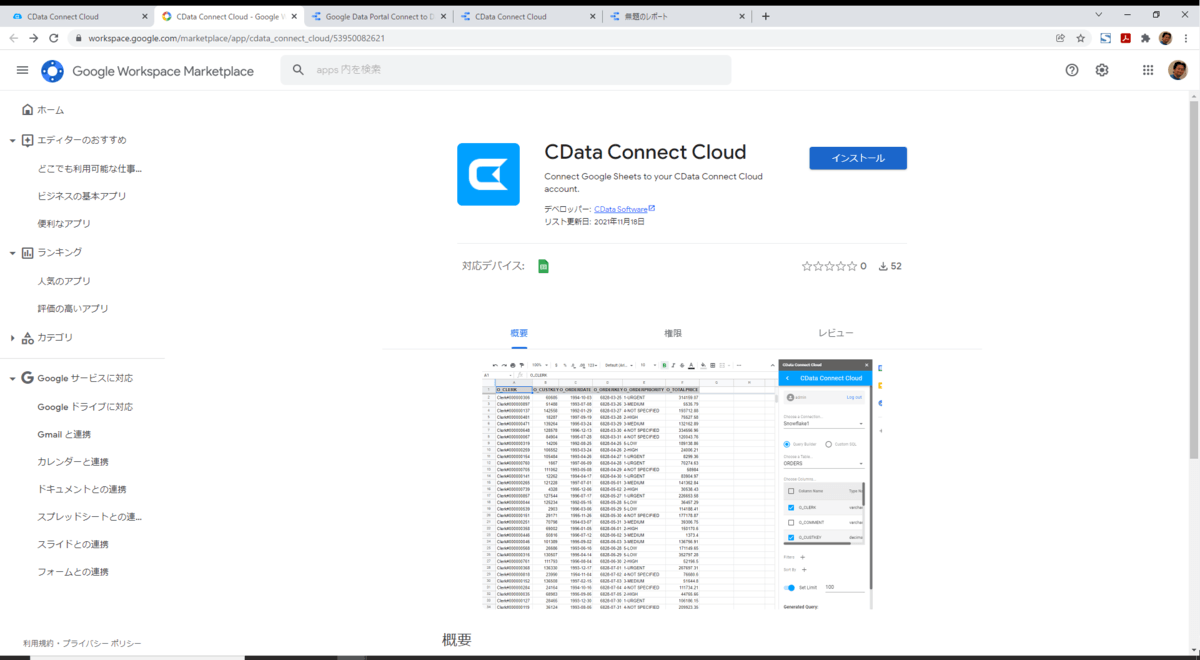
Task: Switch to the 権限 tab
Action: click(x=673, y=333)
